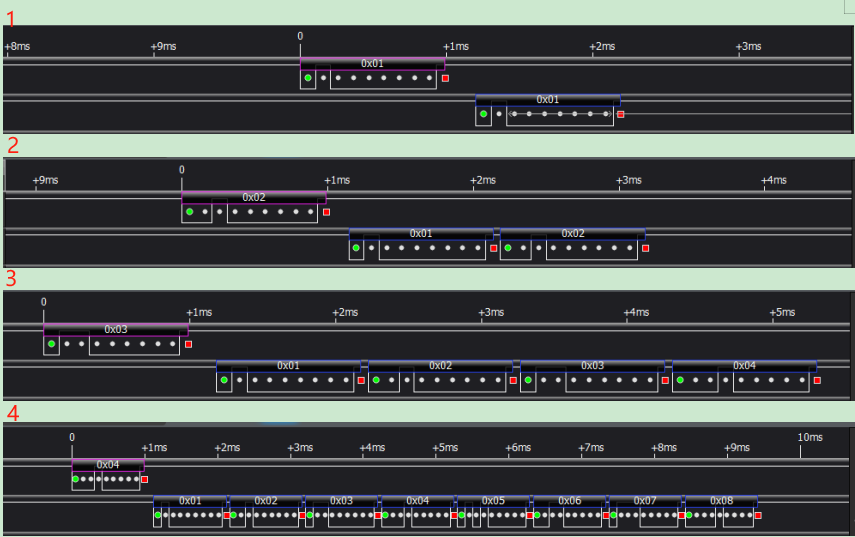
Task: Click the red stop square ending panel 1 bottom frame
Action: click(620, 114)
